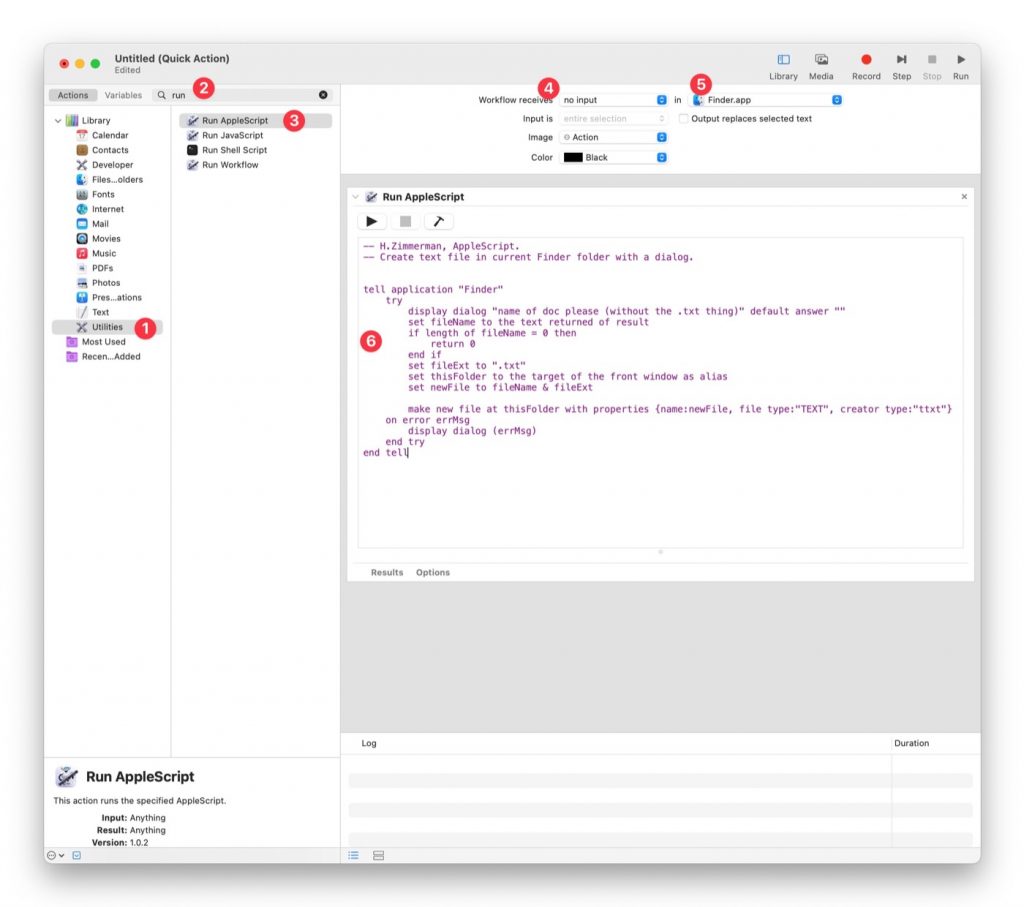Choose the Black color swatch dropdown
This screenshot has width=1024, height=907.
click(613, 157)
